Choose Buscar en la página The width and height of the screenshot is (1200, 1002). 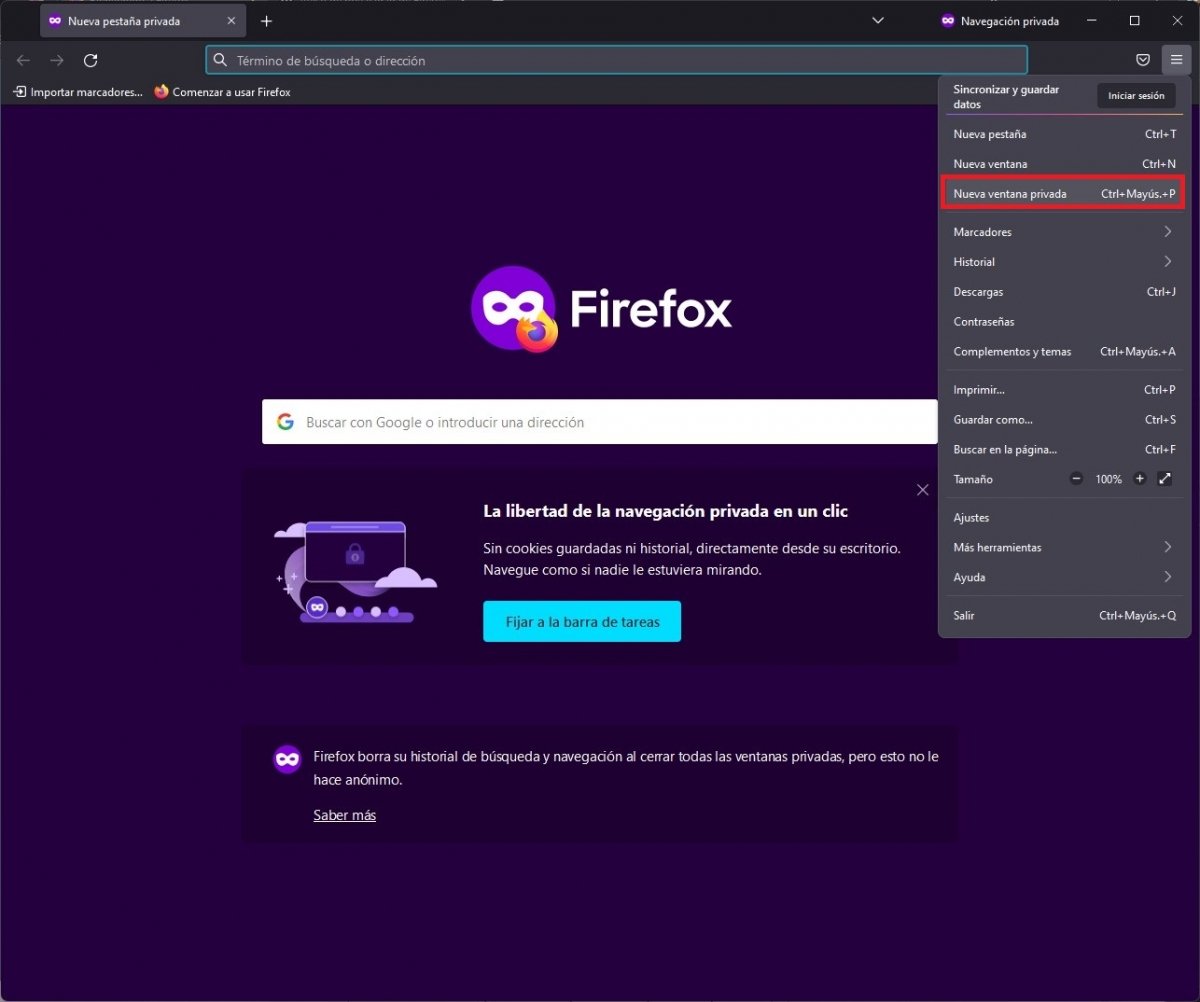click(x=1064, y=450)
